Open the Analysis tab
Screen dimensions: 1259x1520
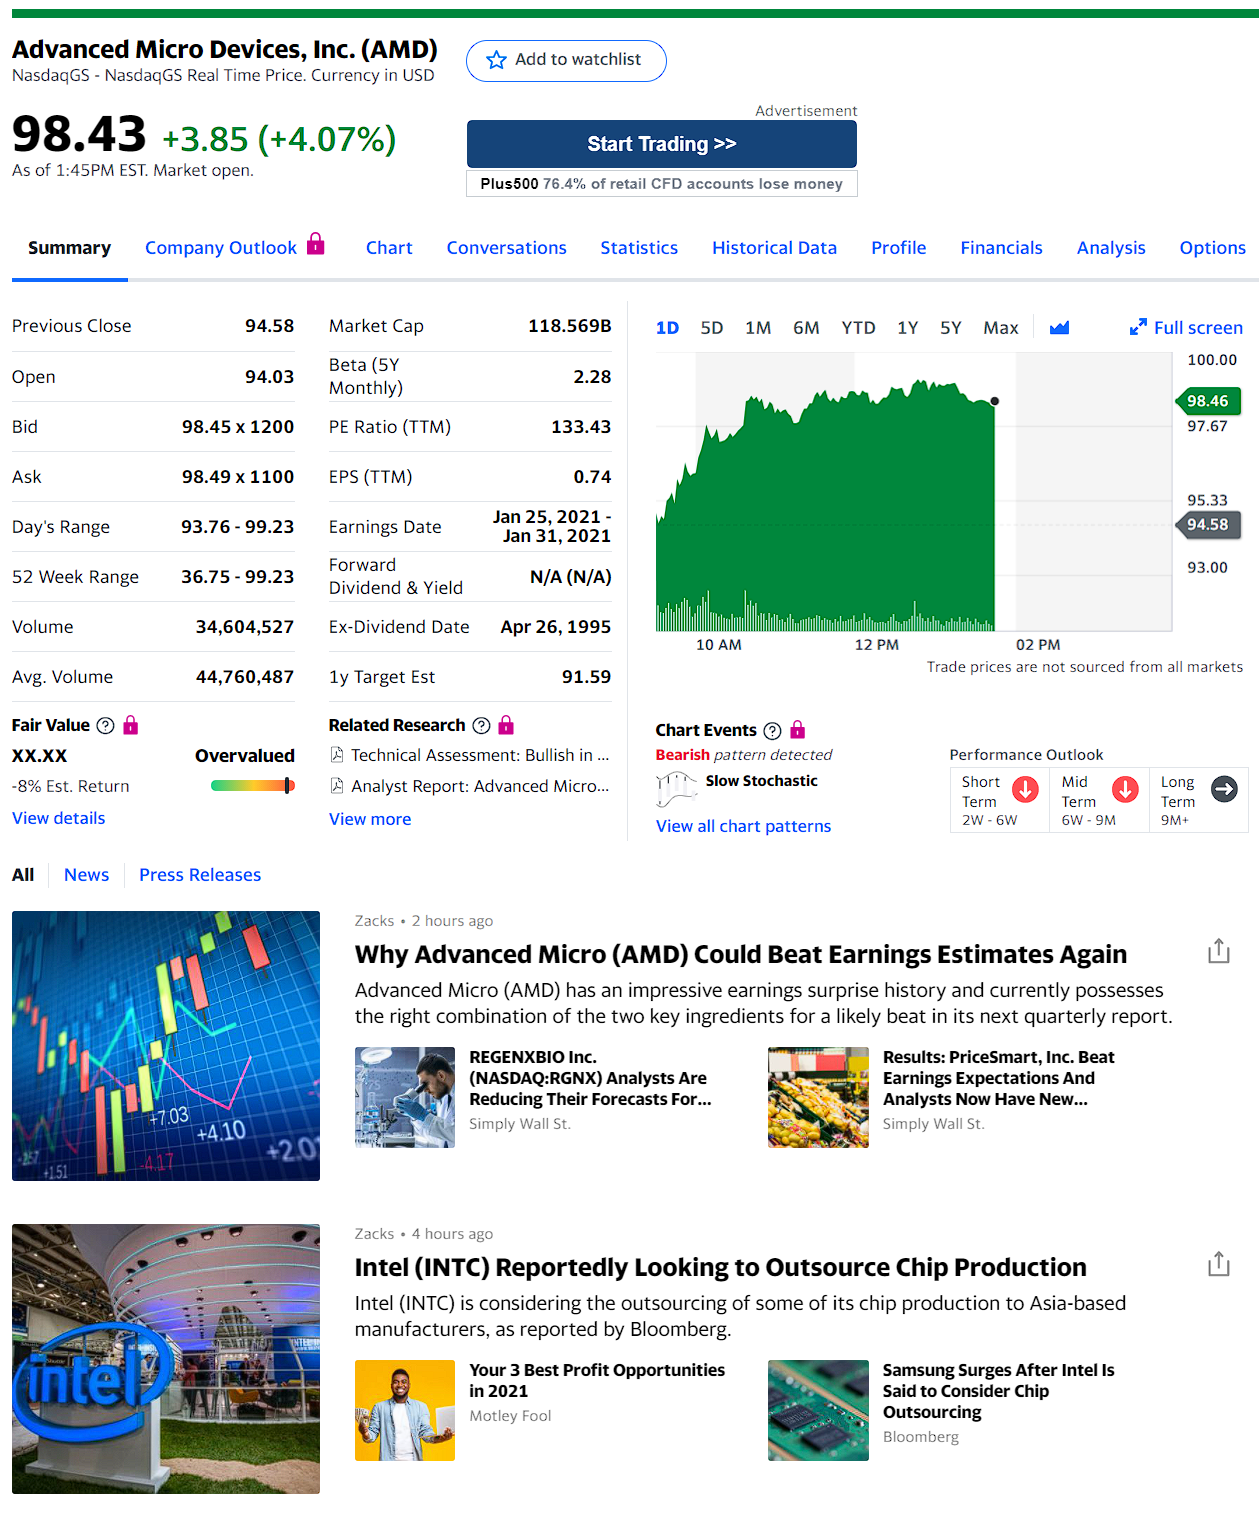point(1111,248)
